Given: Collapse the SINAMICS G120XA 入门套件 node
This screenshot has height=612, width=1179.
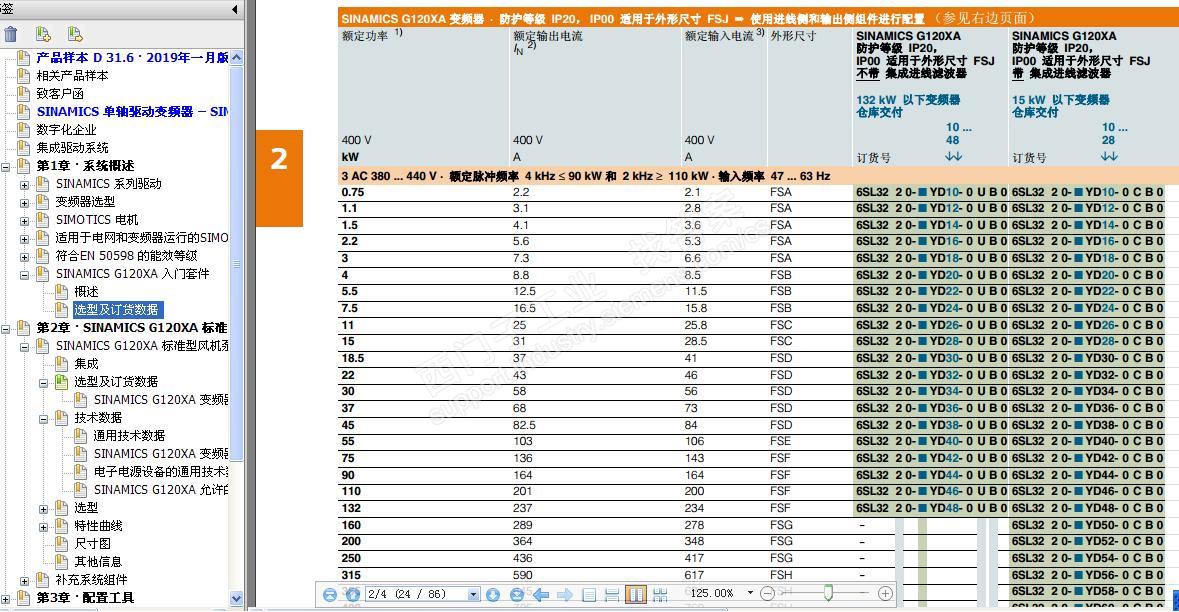Looking at the screenshot, I should (x=25, y=274).
